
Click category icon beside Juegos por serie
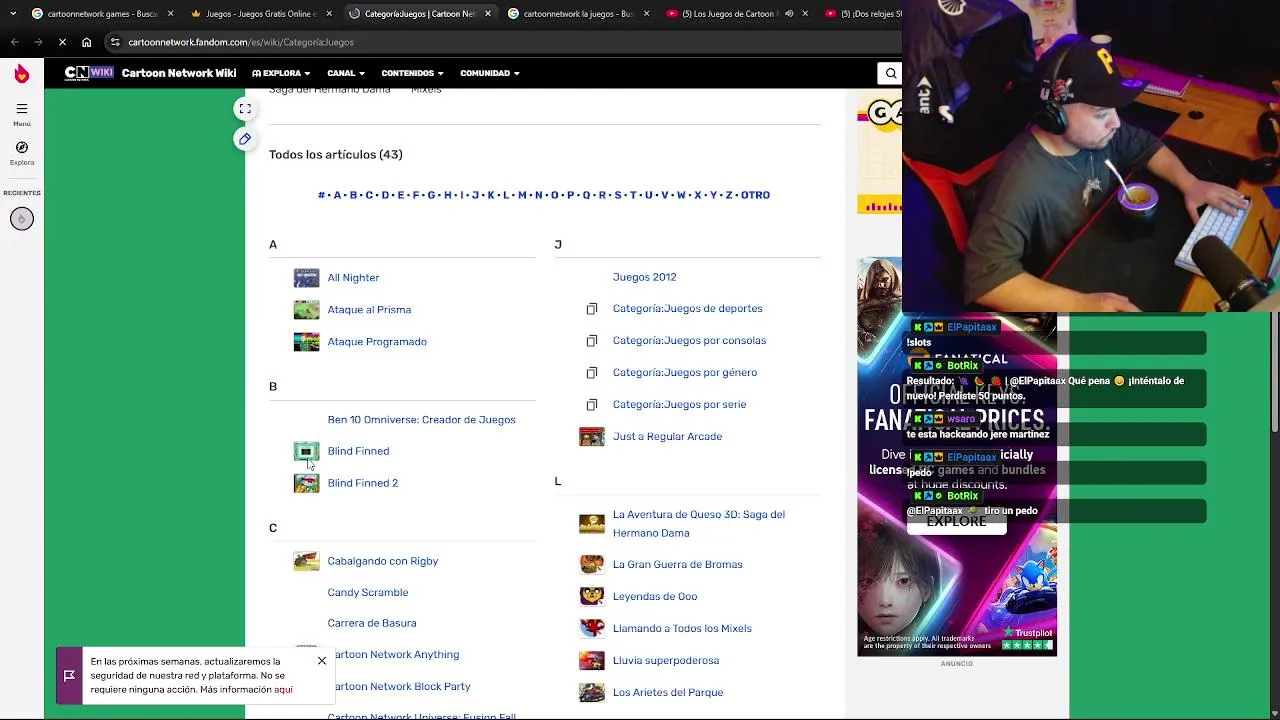click(592, 405)
